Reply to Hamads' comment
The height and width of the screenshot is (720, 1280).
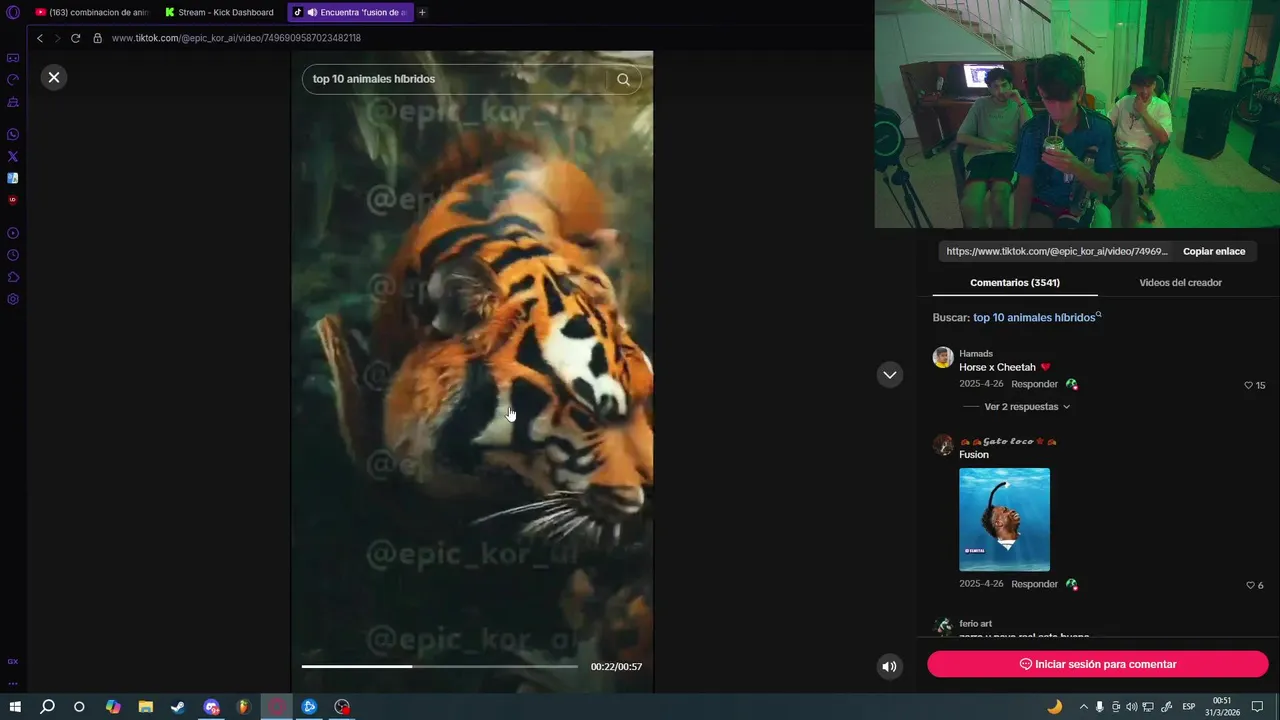click(x=1034, y=384)
